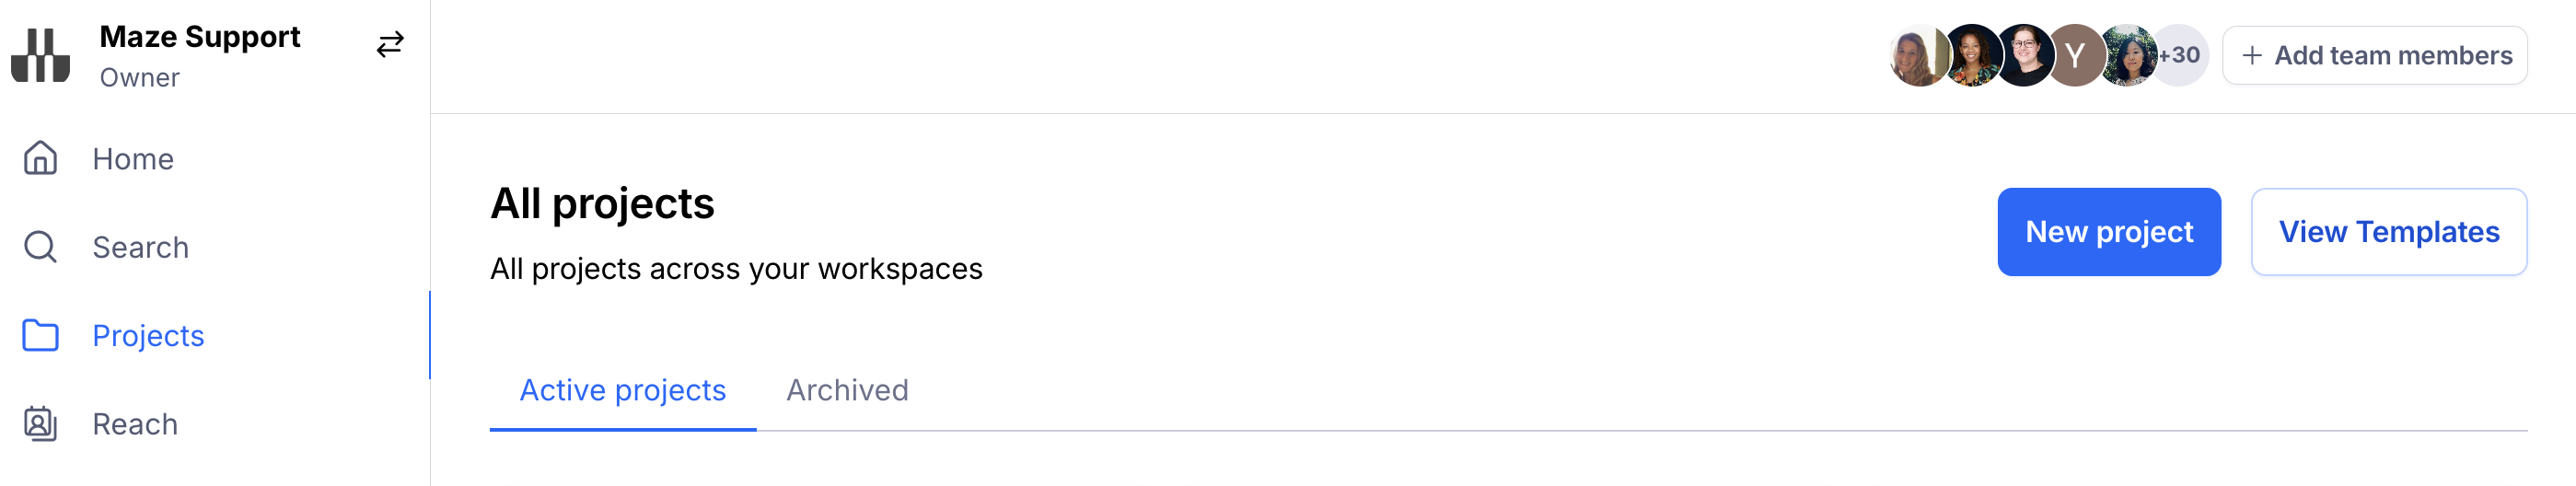The image size is (2576, 486).
Task: Navigate to Reach section
Action: point(135,425)
